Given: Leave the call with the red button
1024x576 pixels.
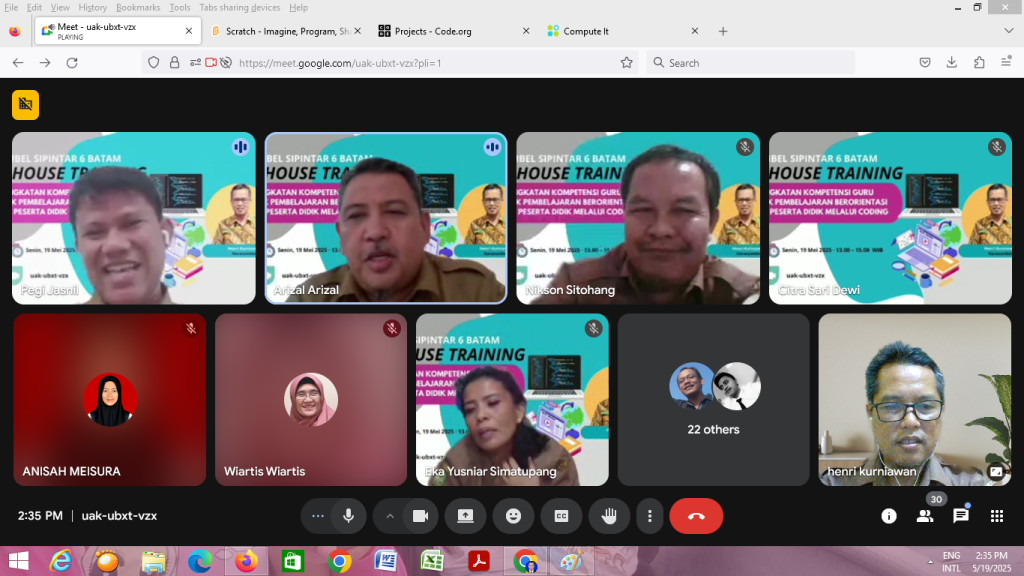Looking at the screenshot, I should [696, 516].
